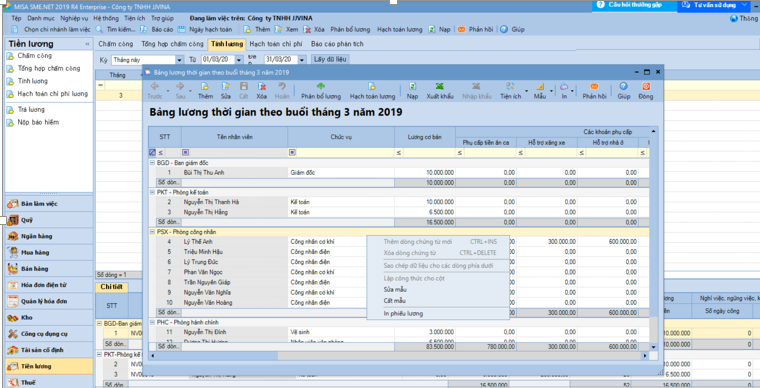Open the Kỳ period dropdown
Screen dimensions: 760x388
(179, 60)
